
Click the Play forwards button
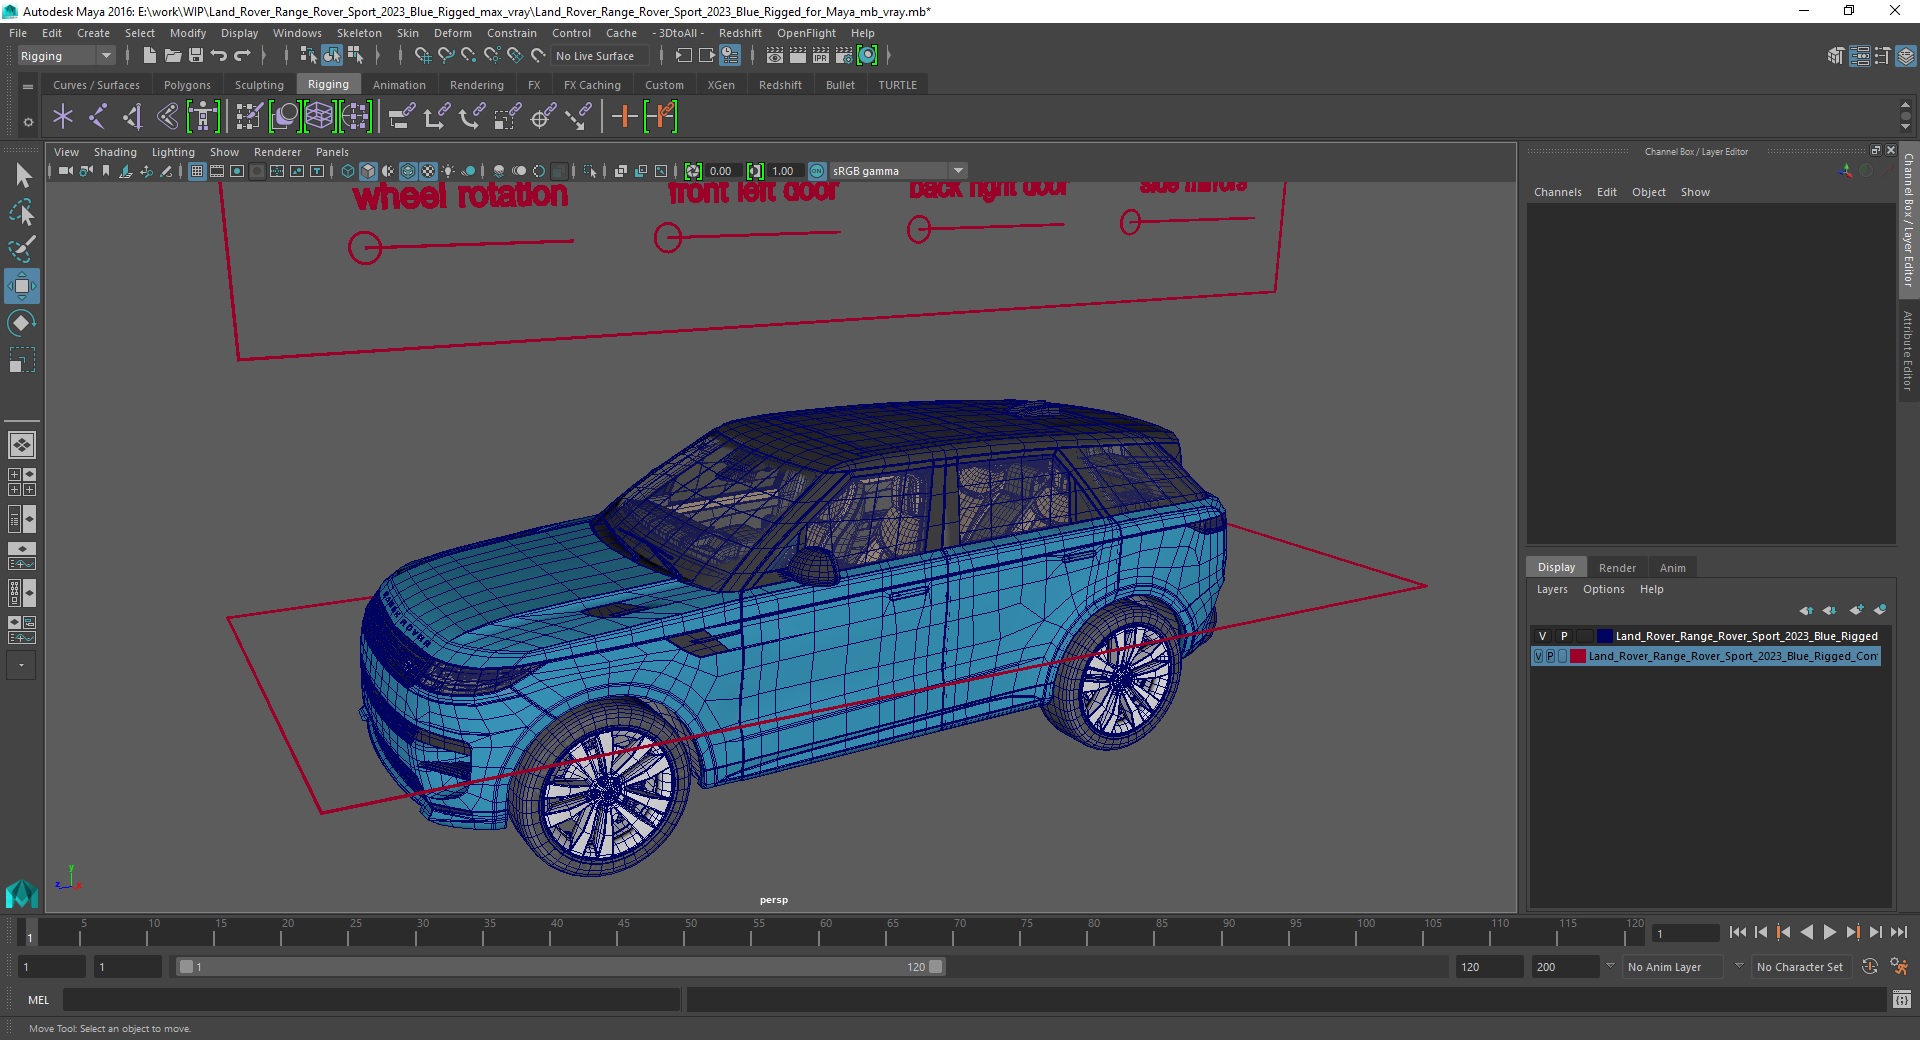click(x=1829, y=932)
